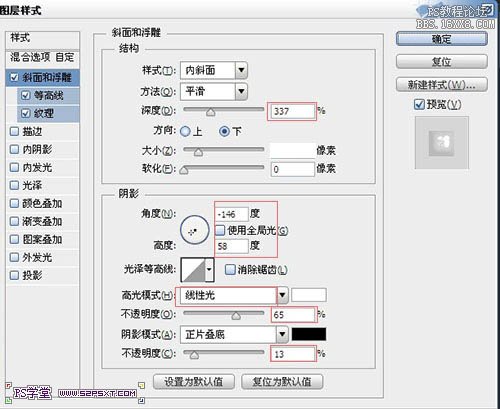The width and height of the screenshot is (500, 409).
Task: Toggle the 预览 preview checkbox
Action: tap(419, 104)
